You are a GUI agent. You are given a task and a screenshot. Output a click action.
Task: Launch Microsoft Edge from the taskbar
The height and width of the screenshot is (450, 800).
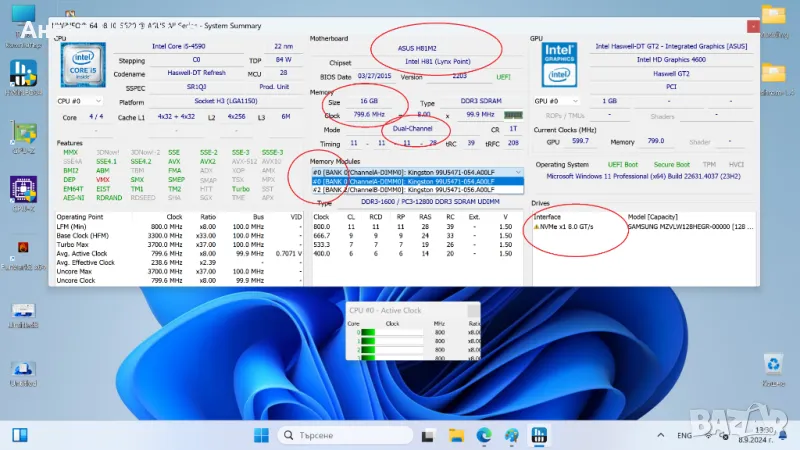click(485, 435)
